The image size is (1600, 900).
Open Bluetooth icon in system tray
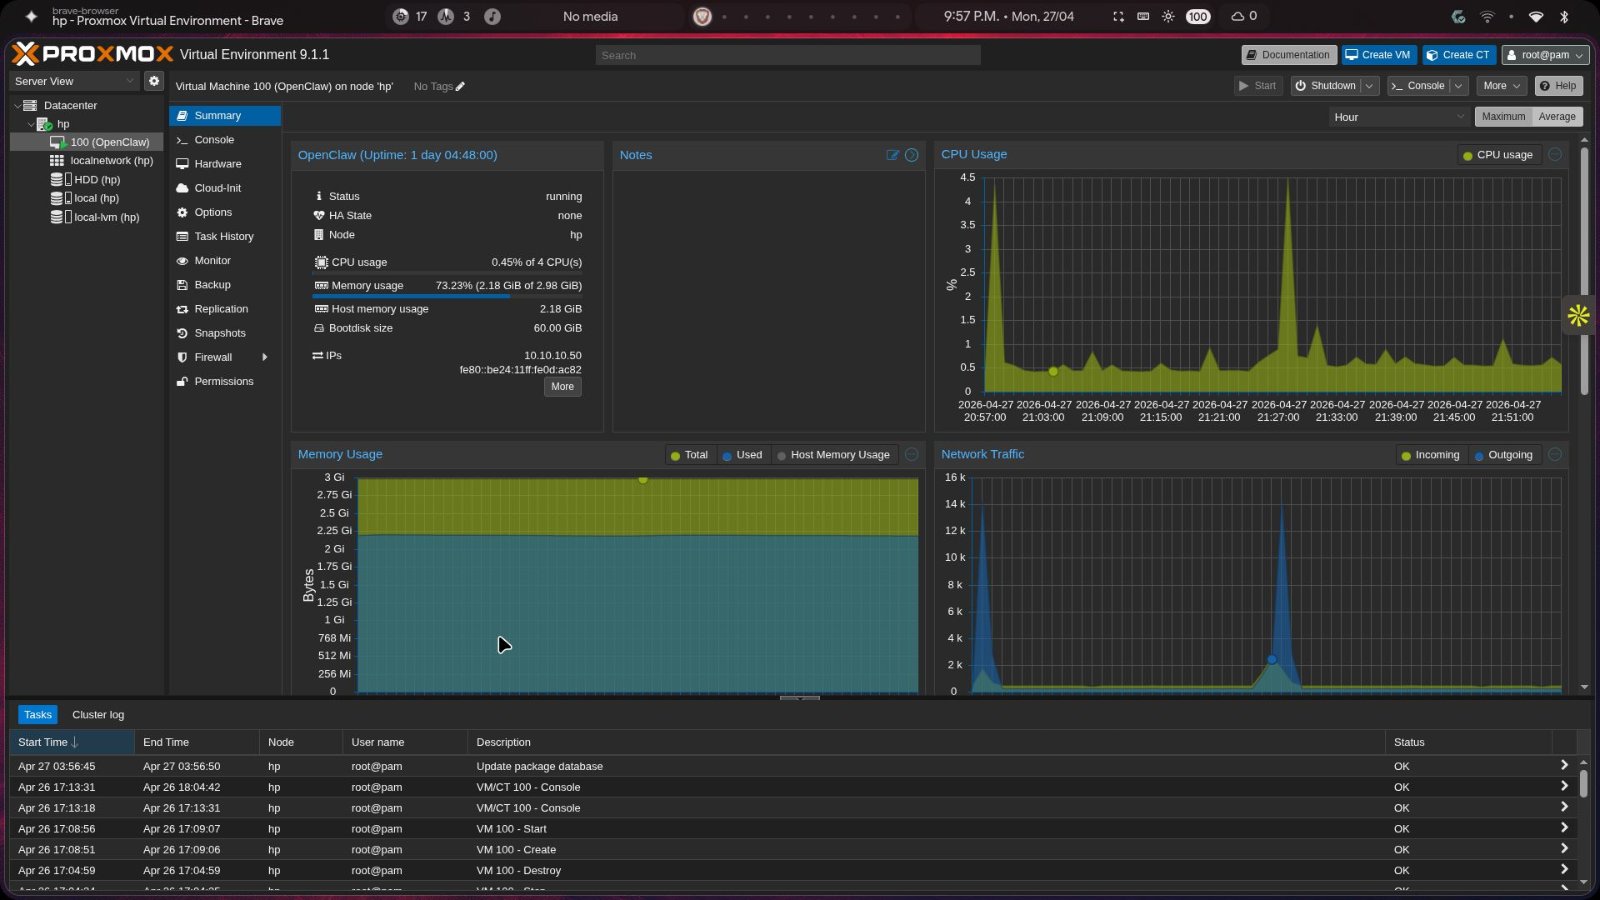(1565, 17)
